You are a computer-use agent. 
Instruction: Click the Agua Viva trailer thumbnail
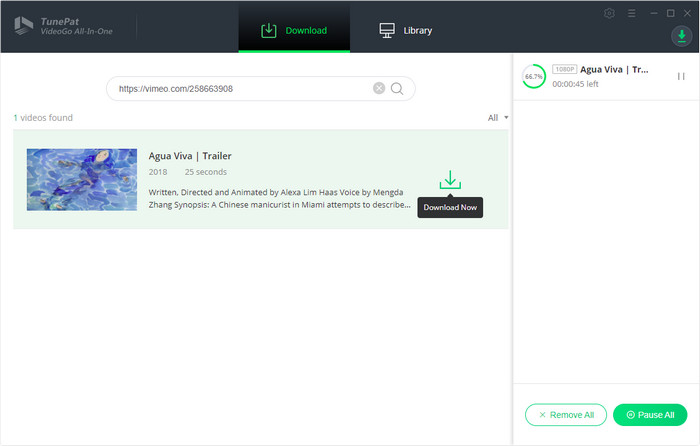point(82,179)
